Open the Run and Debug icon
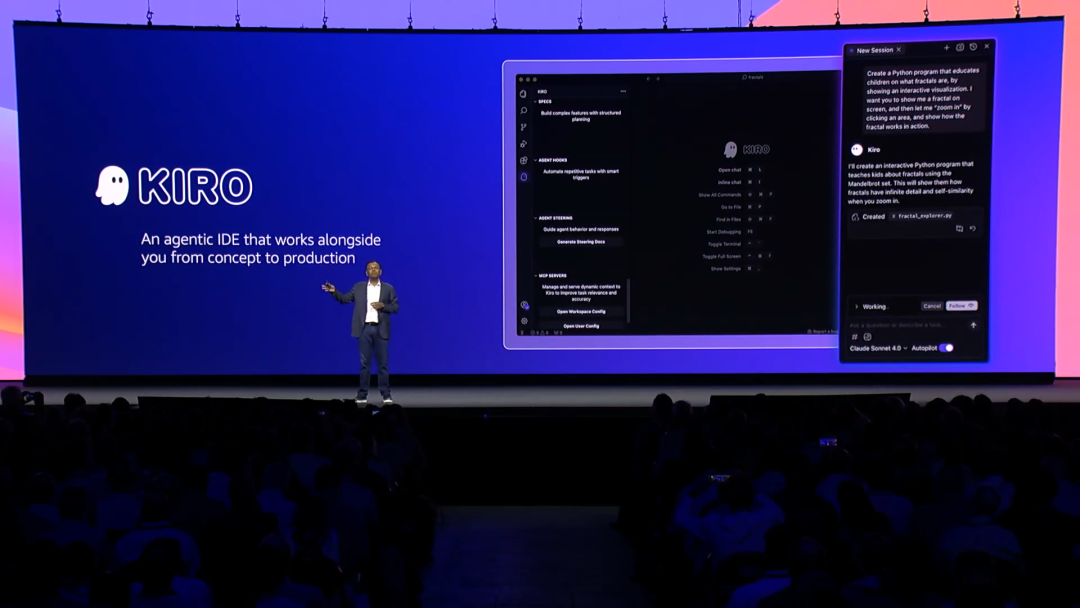This screenshot has height=608, width=1080. pyautogui.click(x=523, y=144)
